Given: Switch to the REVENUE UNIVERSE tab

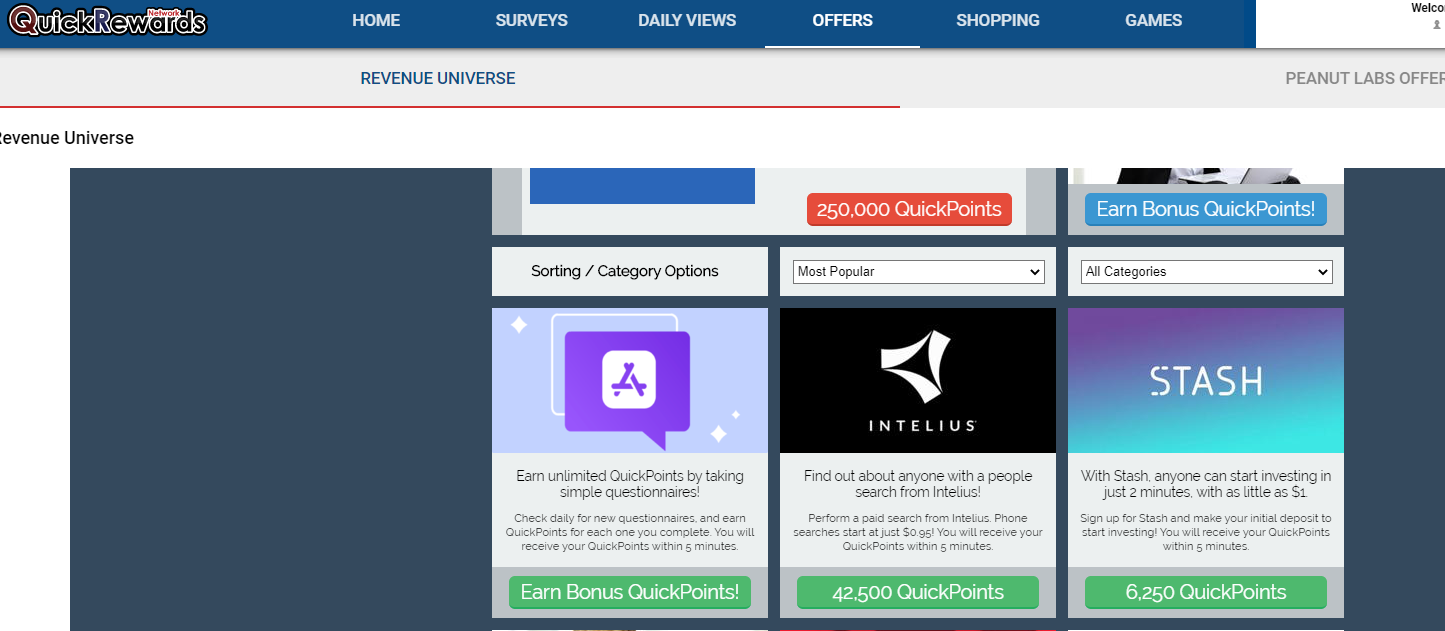Looking at the screenshot, I should point(438,78).
